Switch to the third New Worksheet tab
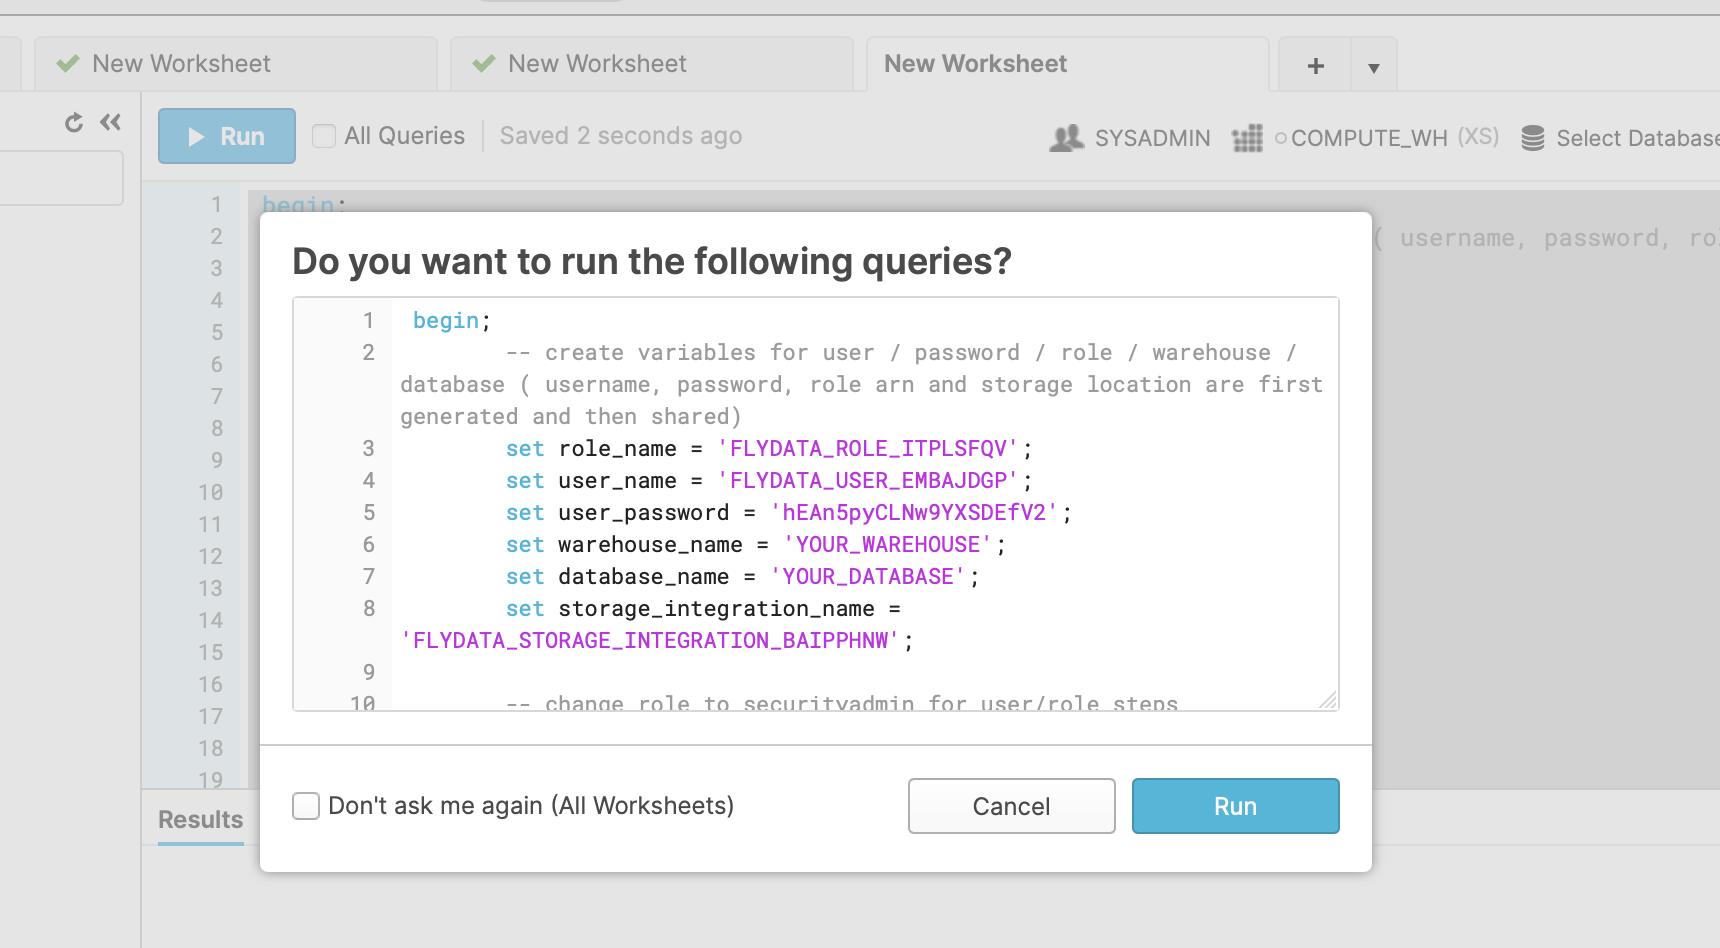 [x=973, y=63]
